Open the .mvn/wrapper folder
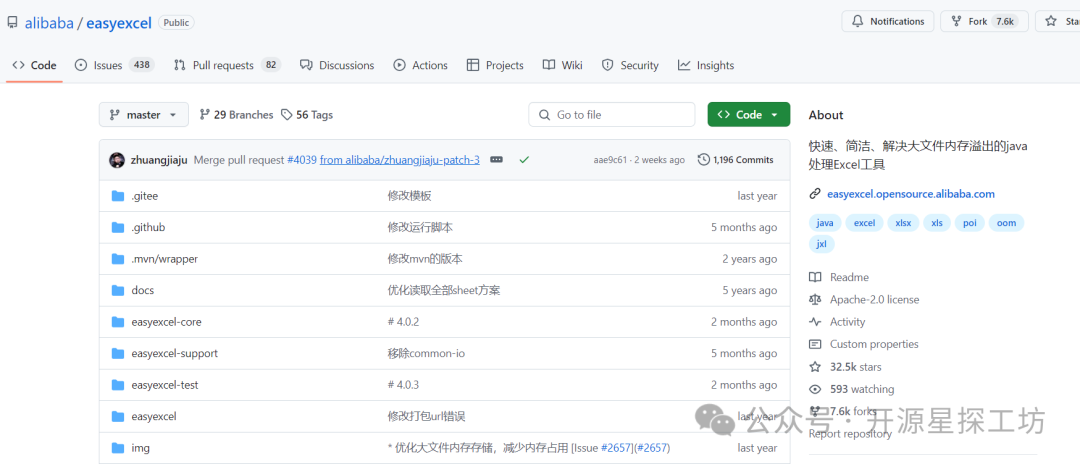The height and width of the screenshot is (464, 1080). click(x=165, y=259)
